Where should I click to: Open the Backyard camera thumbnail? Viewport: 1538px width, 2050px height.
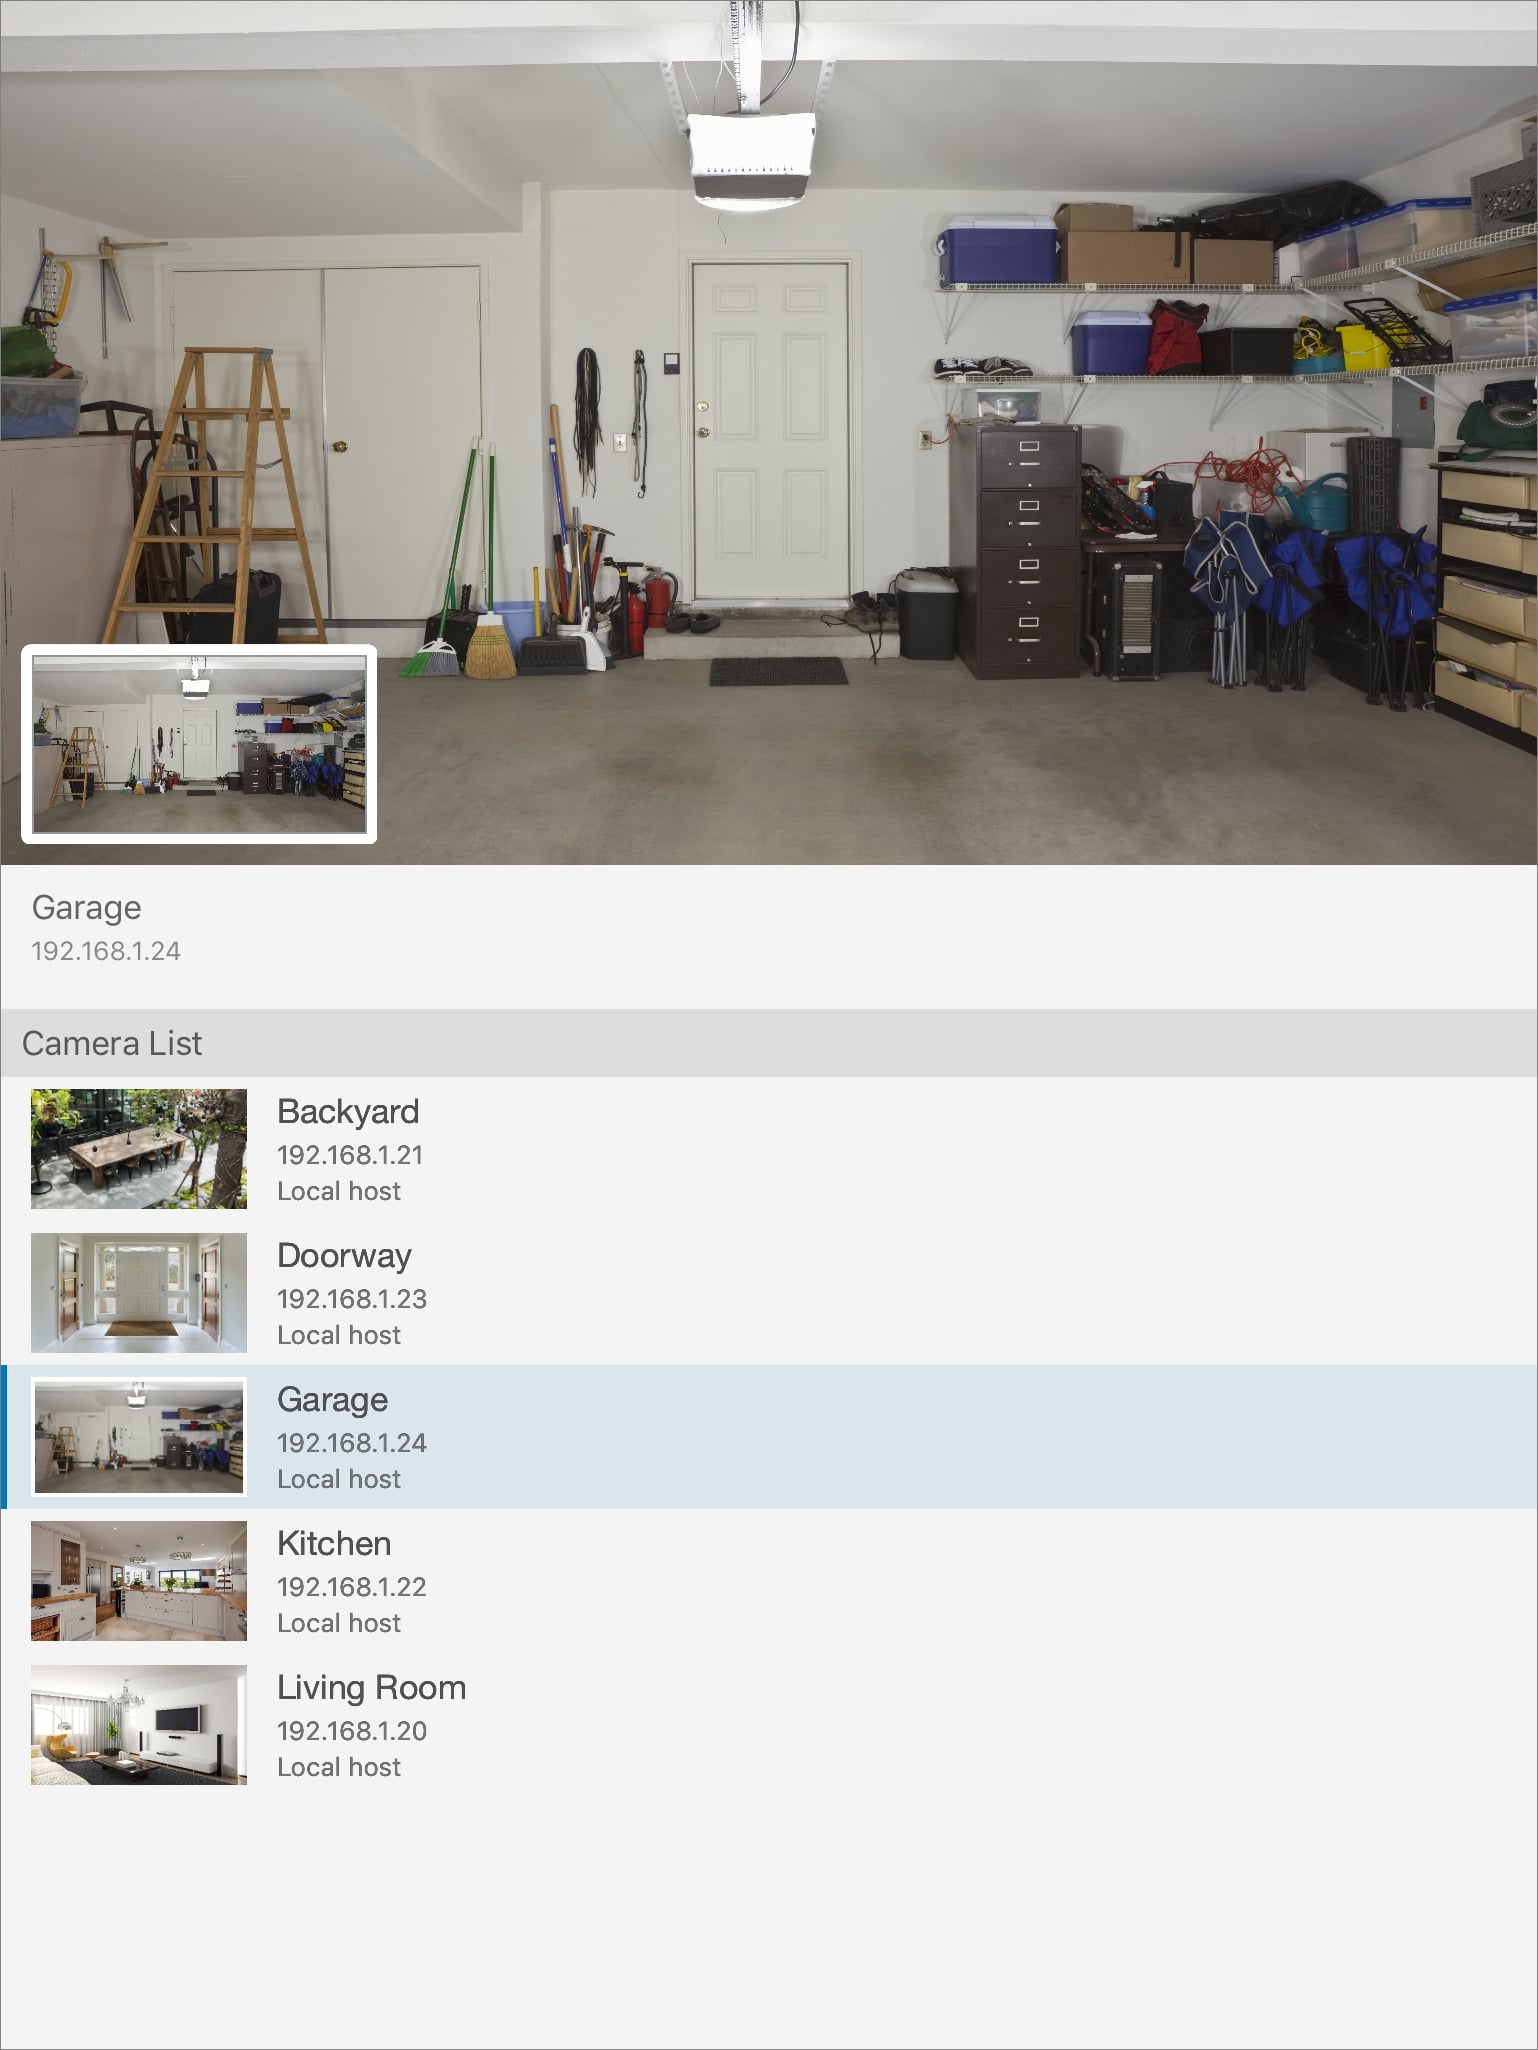point(139,1149)
